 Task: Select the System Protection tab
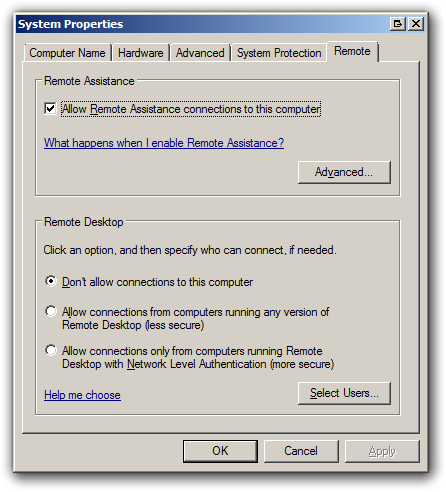(x=279, y=53)
